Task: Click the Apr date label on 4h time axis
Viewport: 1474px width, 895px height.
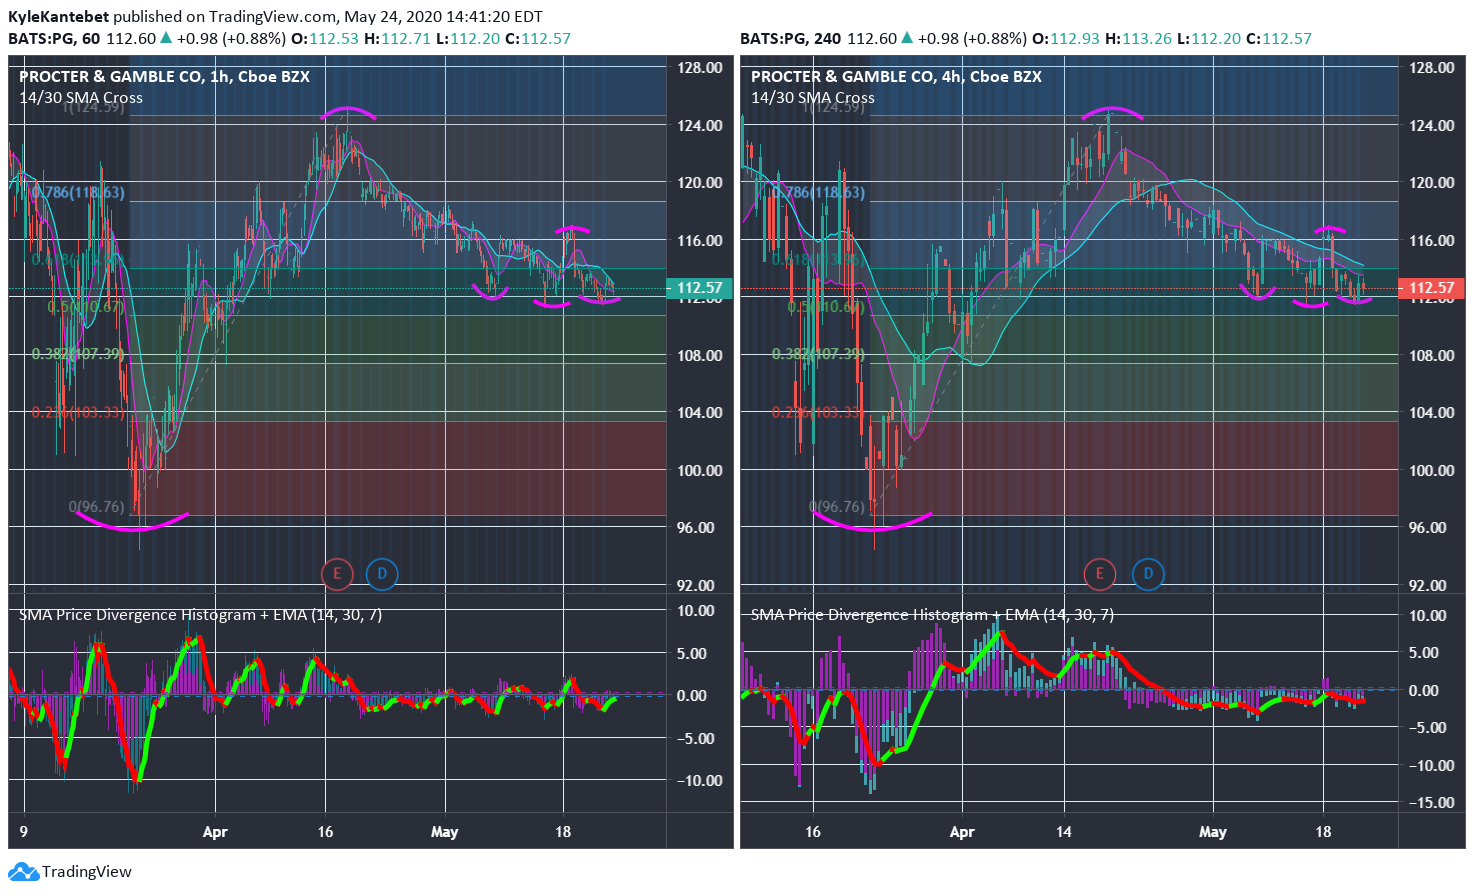Action: (962, 832)
